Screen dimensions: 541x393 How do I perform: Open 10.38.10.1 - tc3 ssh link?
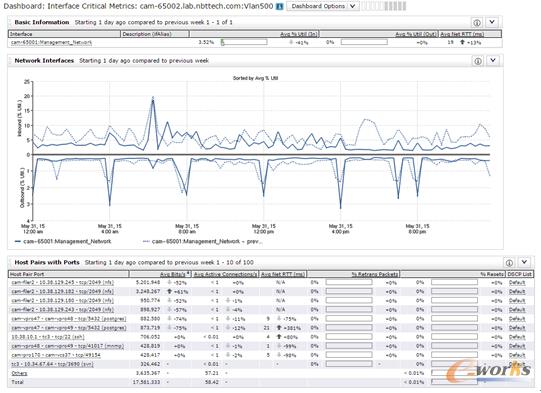point(48,337)
